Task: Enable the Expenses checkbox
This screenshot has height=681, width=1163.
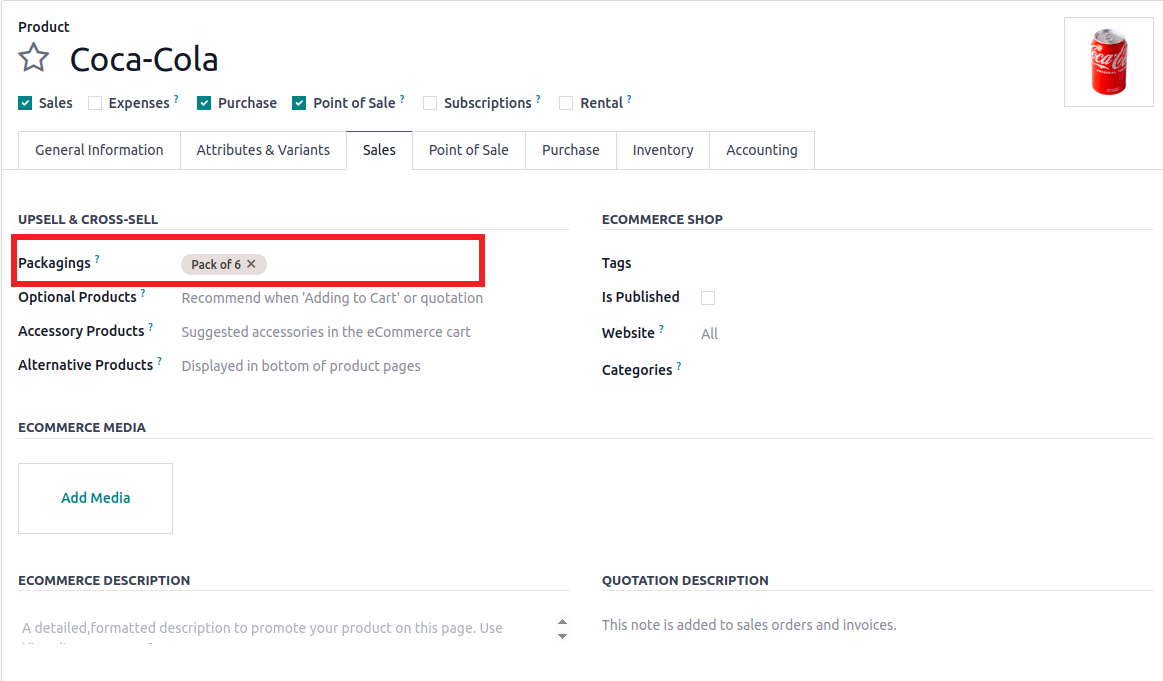Action: point(95,103)
